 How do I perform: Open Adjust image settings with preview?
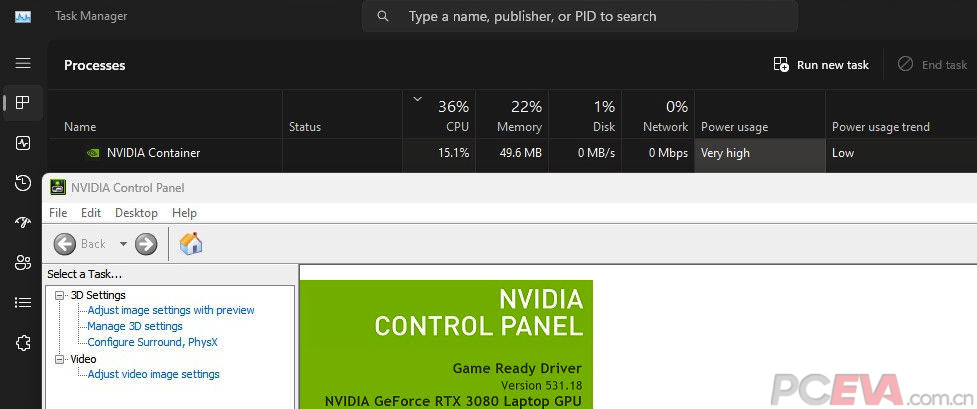(x=171, y=310)
